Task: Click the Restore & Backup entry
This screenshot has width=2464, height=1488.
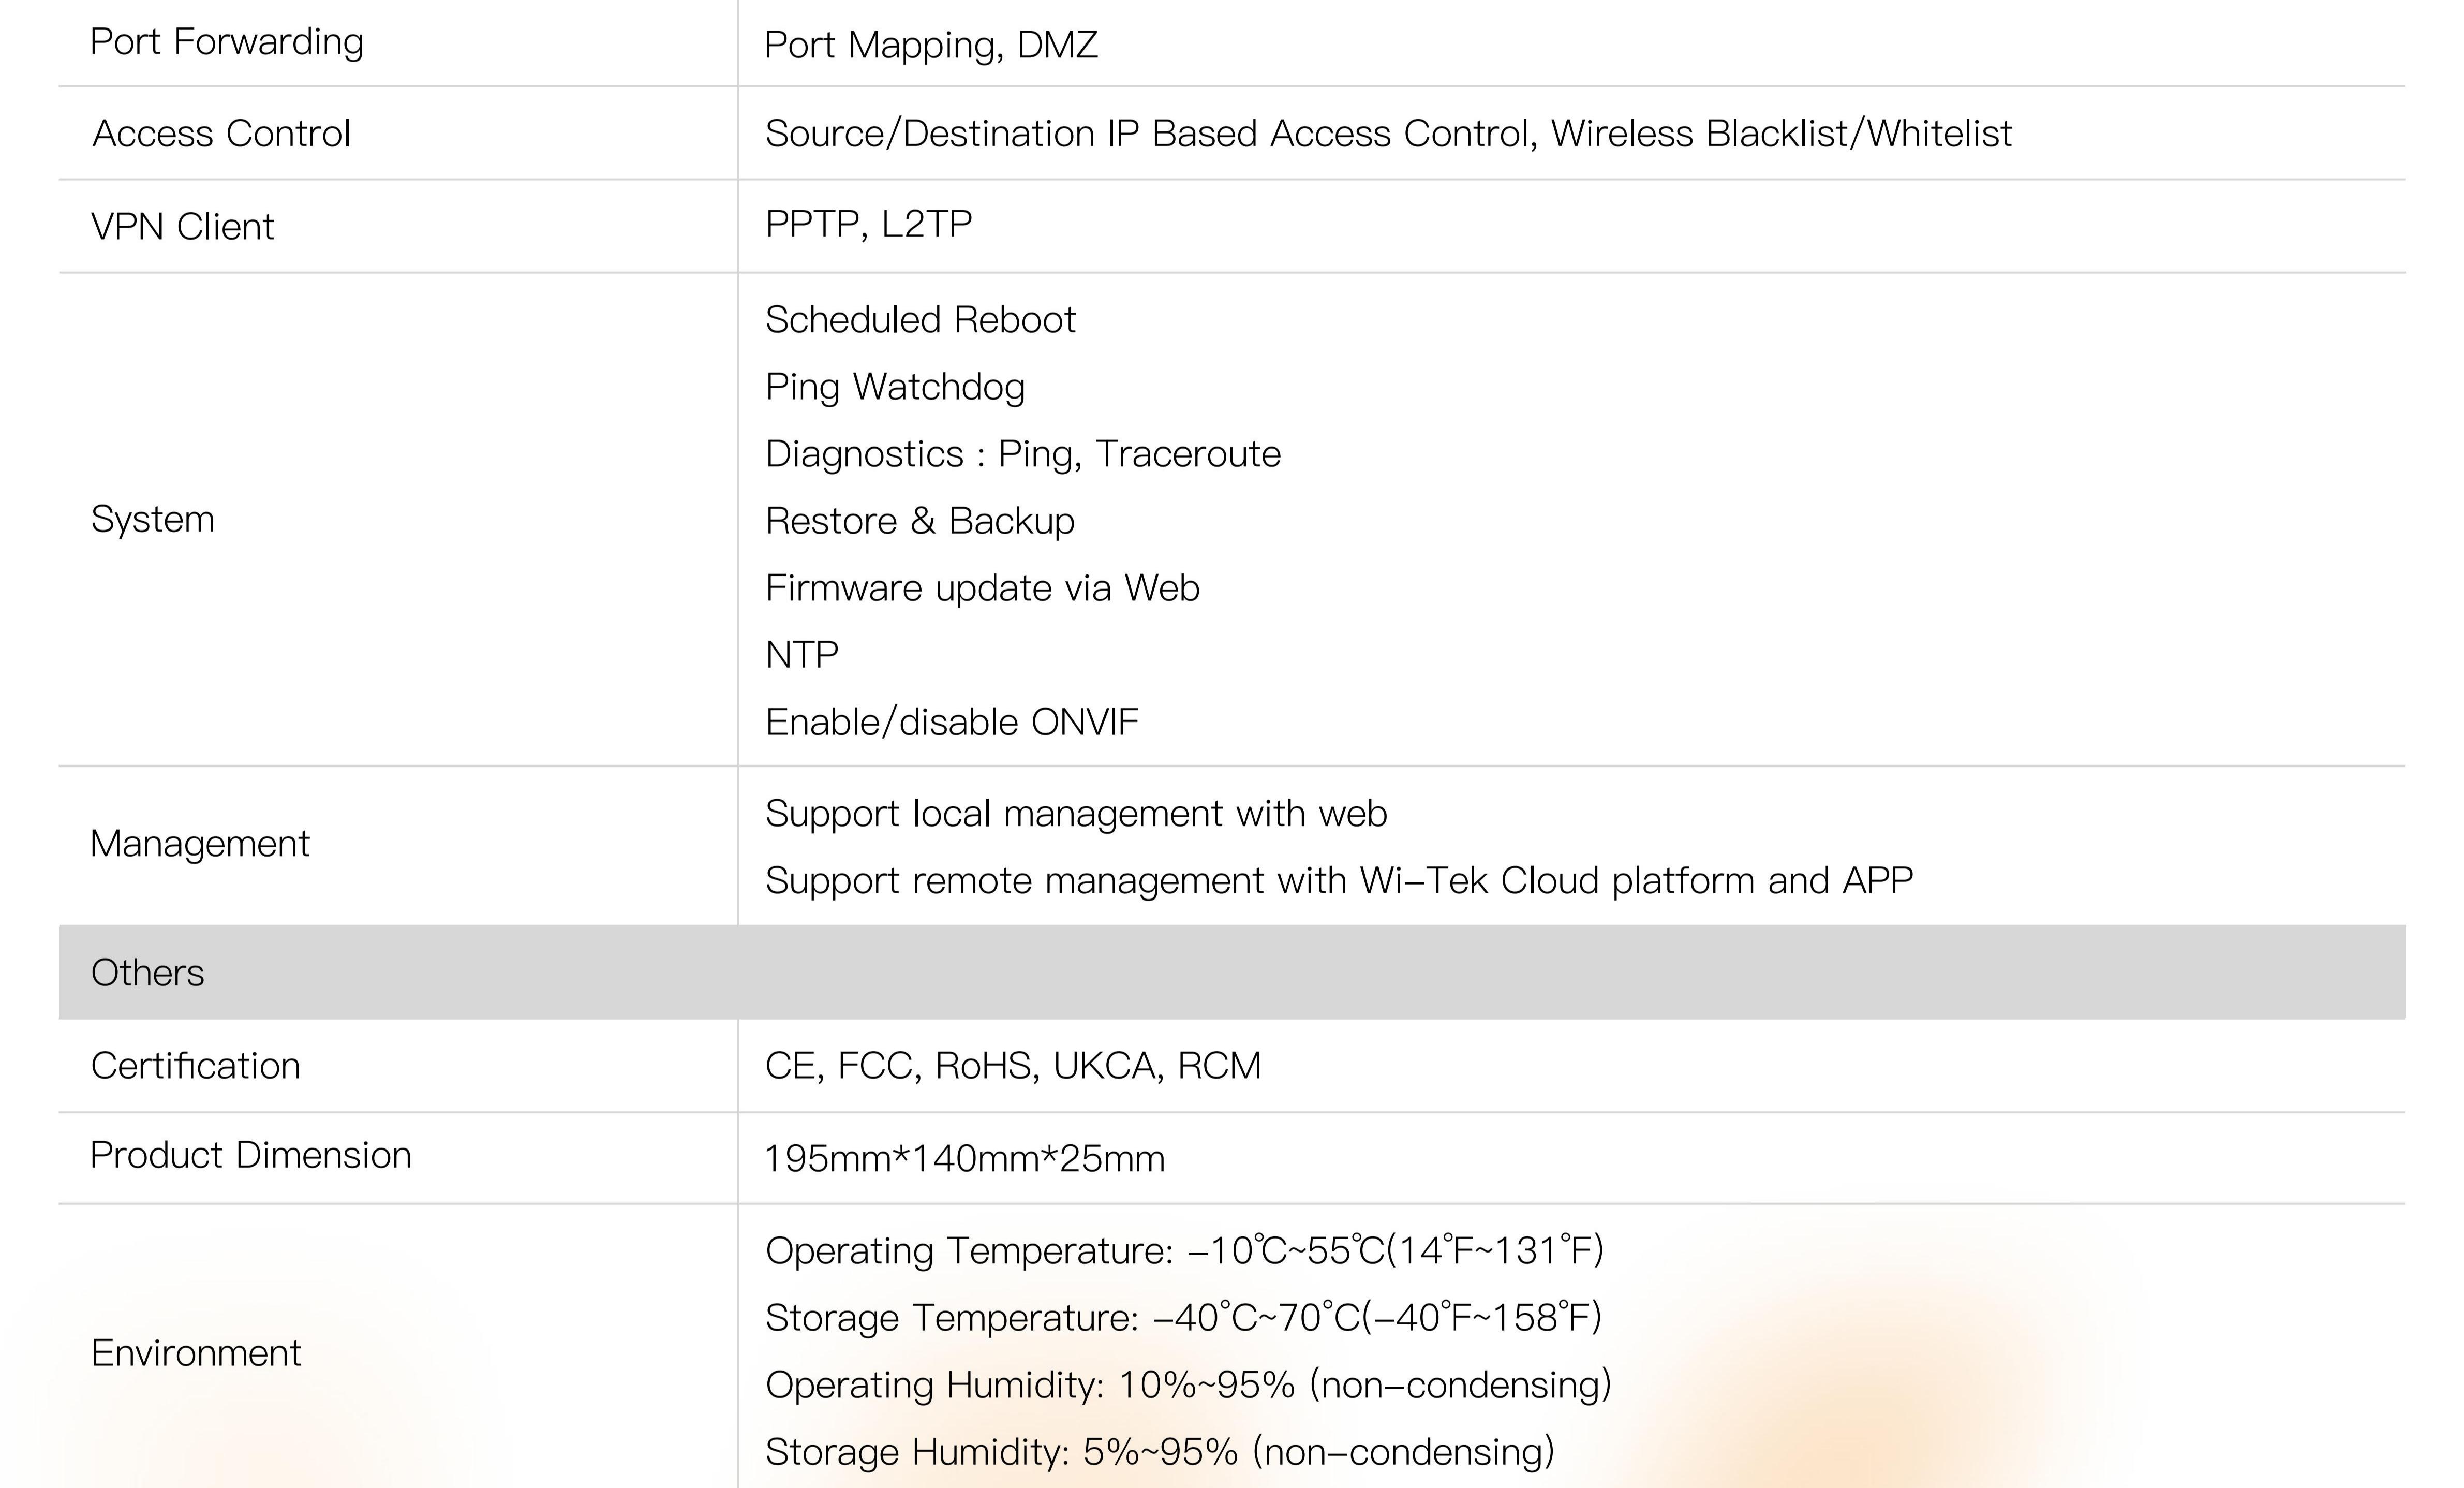Action: pos(919,521)
